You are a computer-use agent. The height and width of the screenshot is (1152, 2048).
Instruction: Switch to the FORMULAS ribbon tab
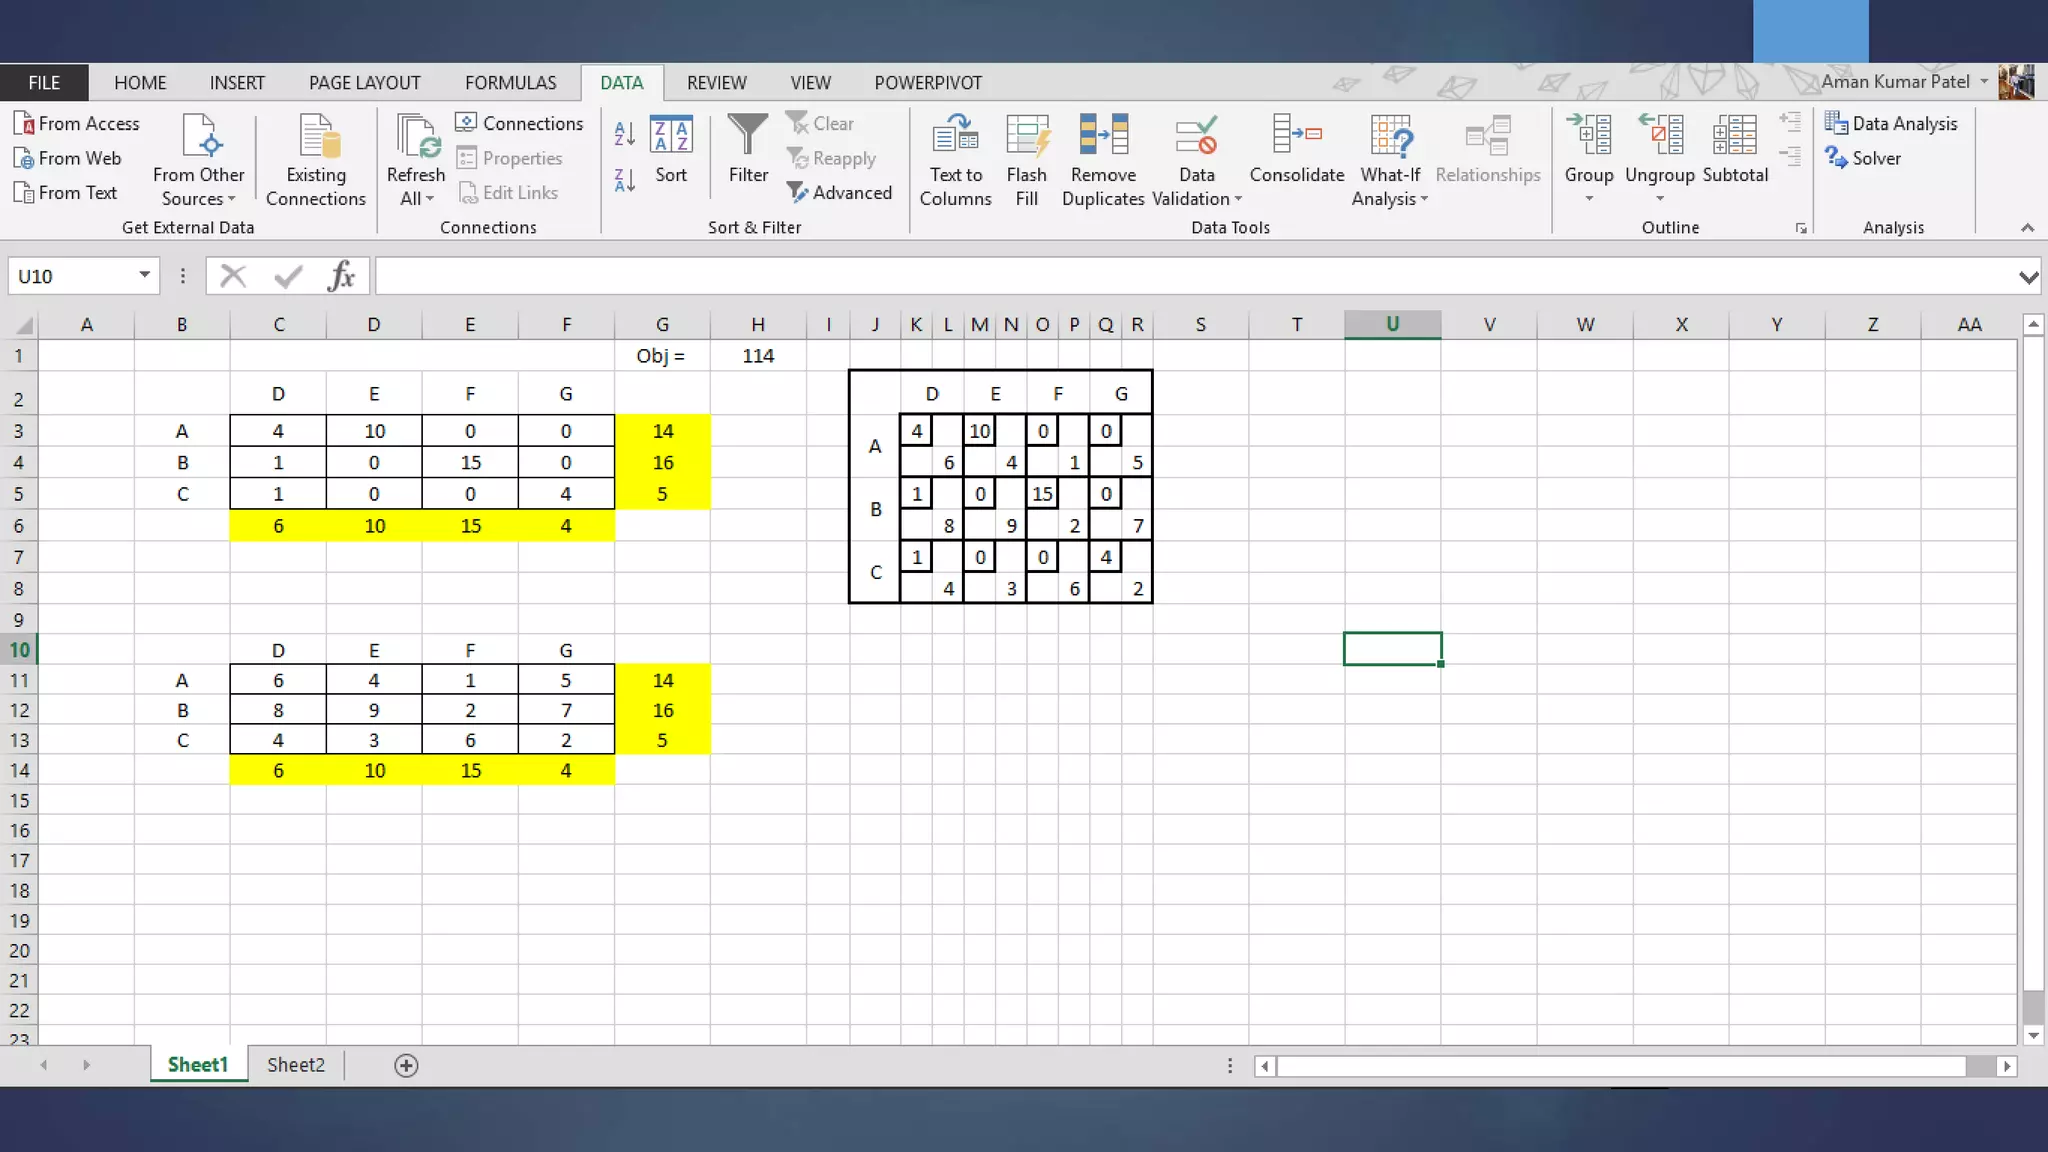(510, 83)
